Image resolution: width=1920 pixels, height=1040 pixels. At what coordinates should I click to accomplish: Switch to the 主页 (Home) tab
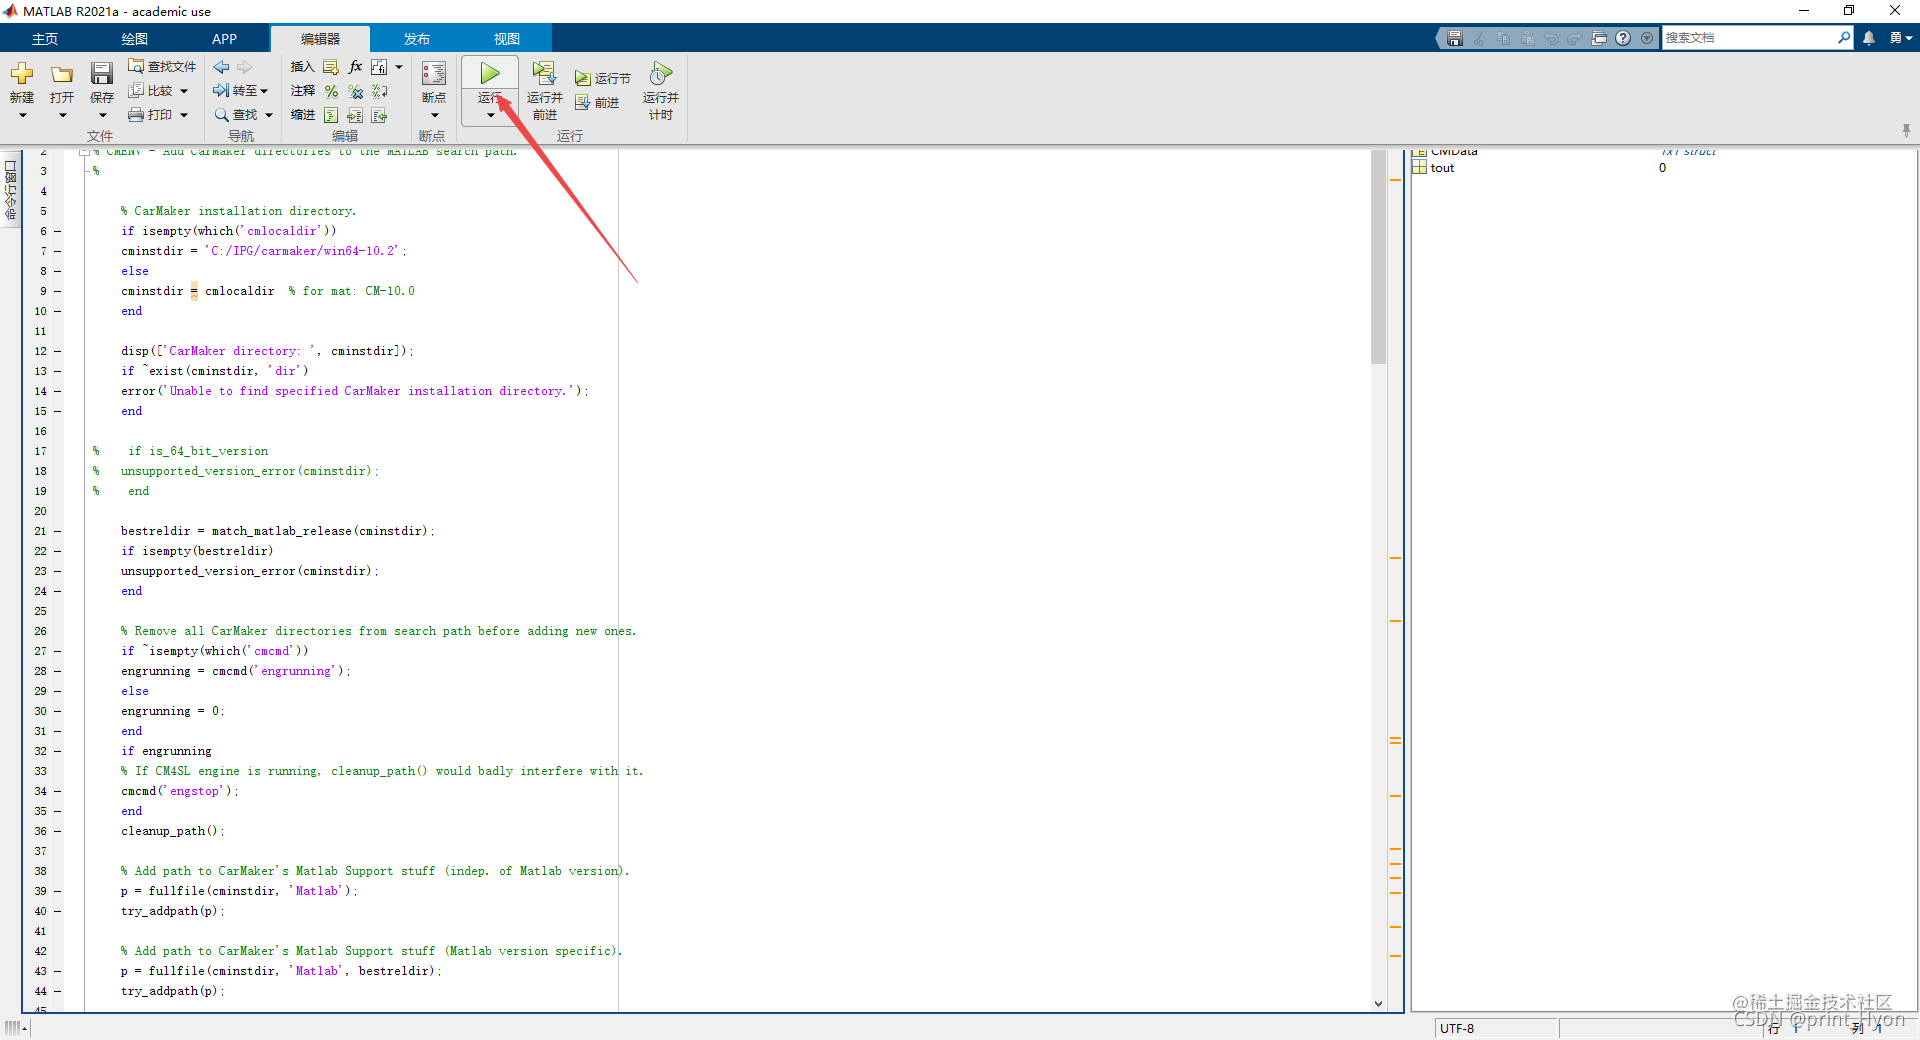pyautogui.click(x=45, y=39)
